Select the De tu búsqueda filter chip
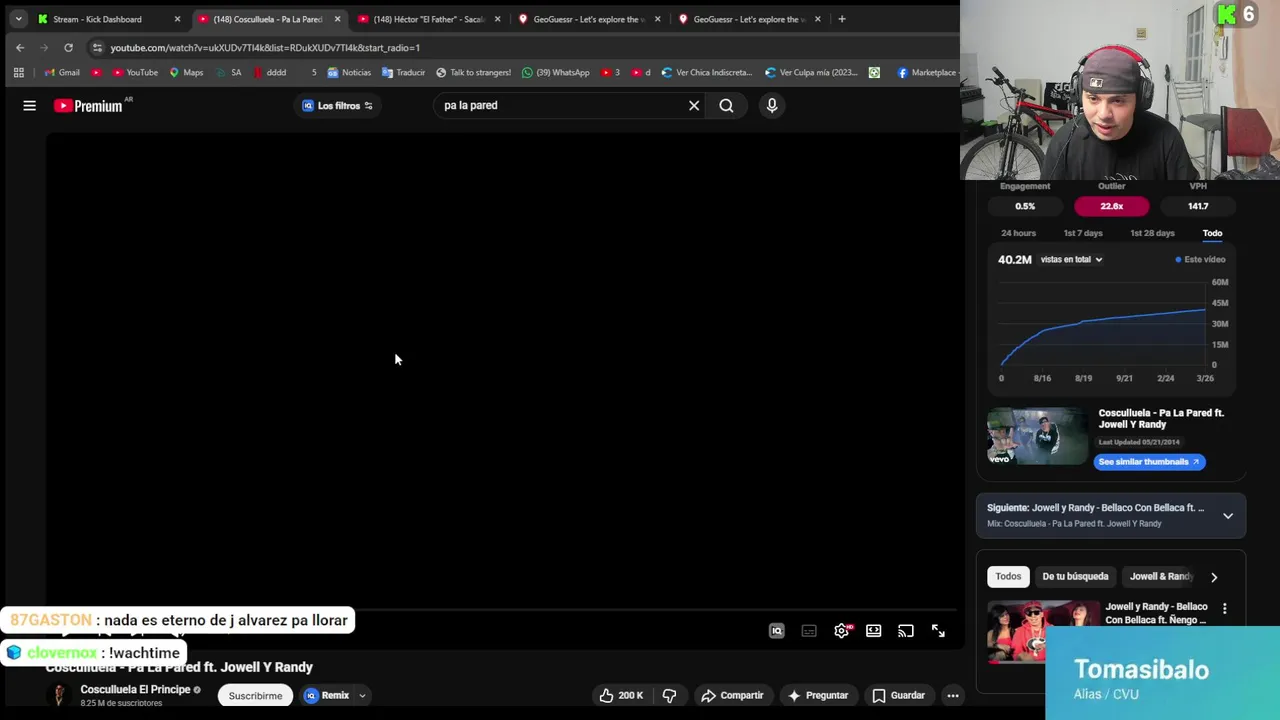Screen dimensions: 1280x720 tap(1075, 576)
